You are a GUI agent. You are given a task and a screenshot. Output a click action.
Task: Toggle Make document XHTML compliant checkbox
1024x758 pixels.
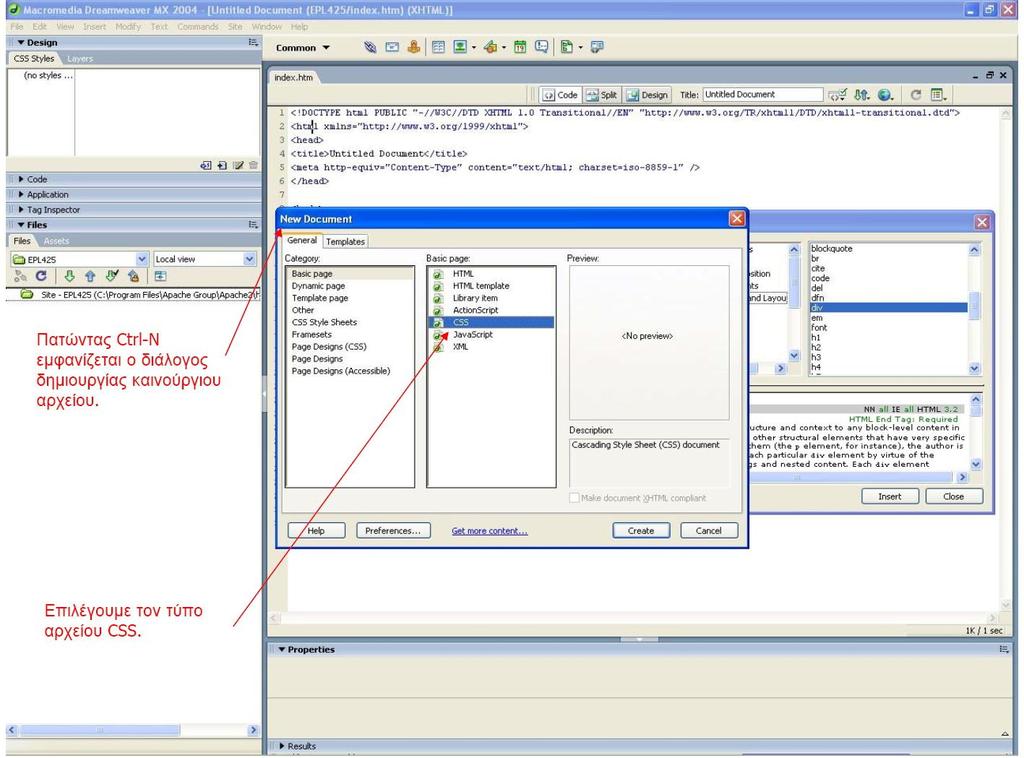coord(574,498)
